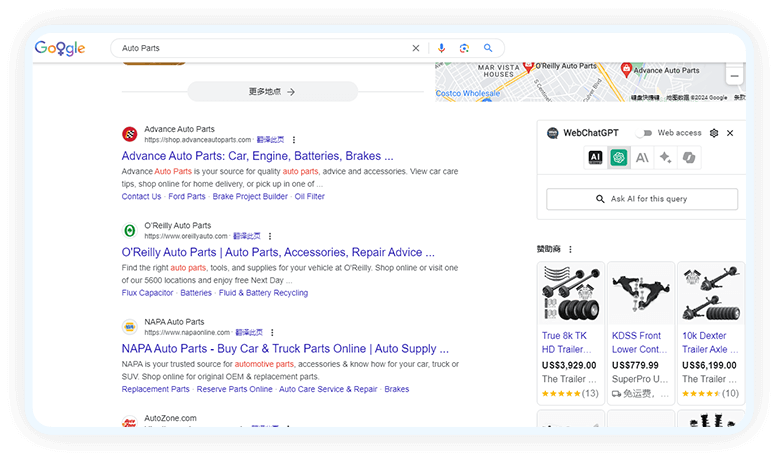Open the Oil Filter sitelink

[x=310, y=197]
